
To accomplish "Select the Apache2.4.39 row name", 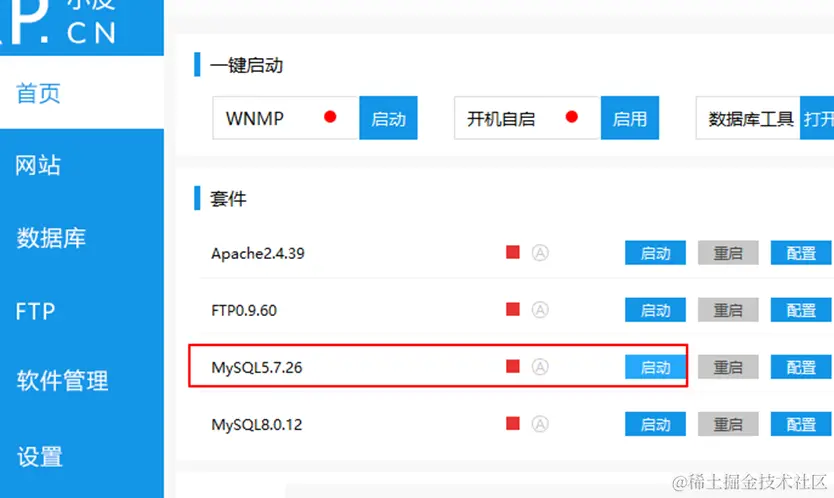I will click(258, 253).
